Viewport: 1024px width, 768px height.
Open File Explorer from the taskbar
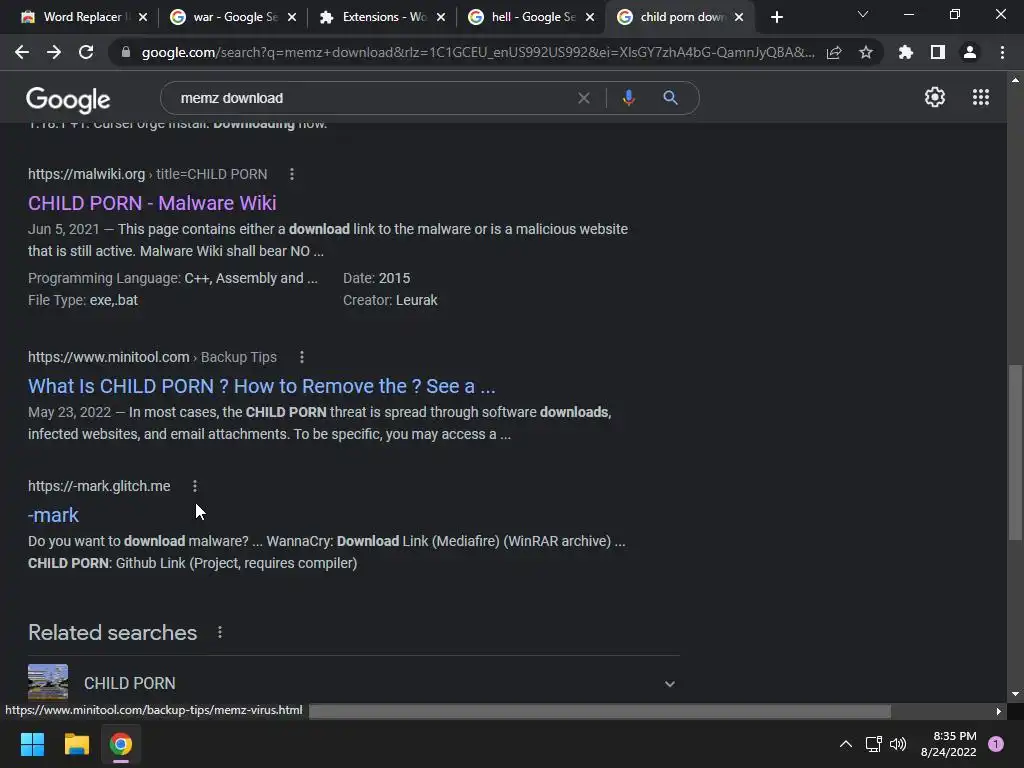(76, 744)
